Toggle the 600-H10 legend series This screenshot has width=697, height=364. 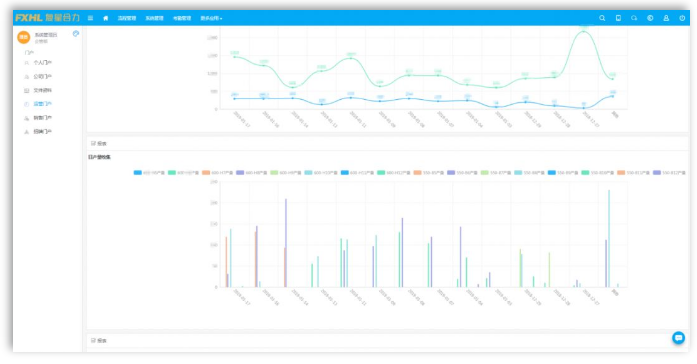point(321,172)
